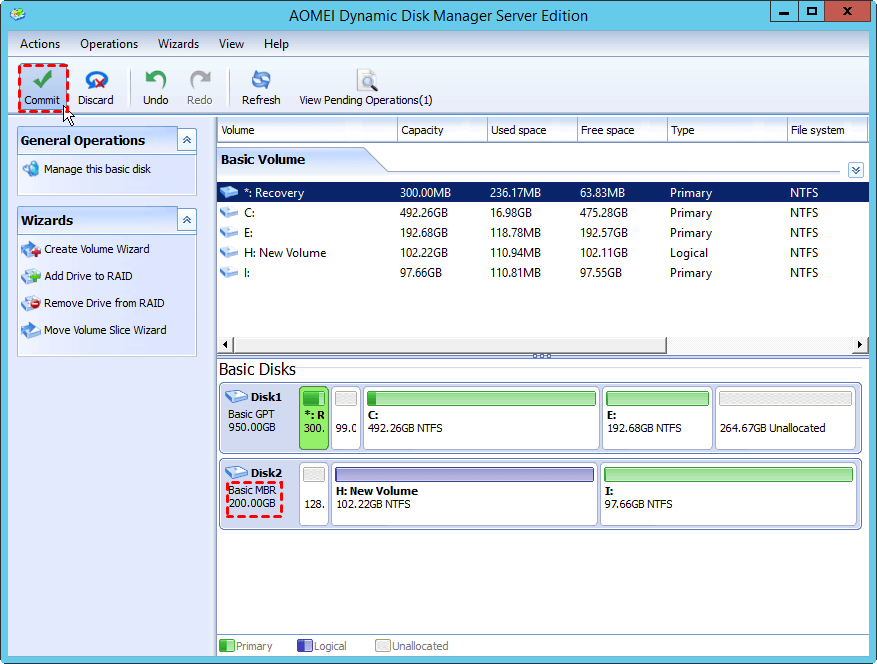Sort by File system column header

(x=827, y=130)
